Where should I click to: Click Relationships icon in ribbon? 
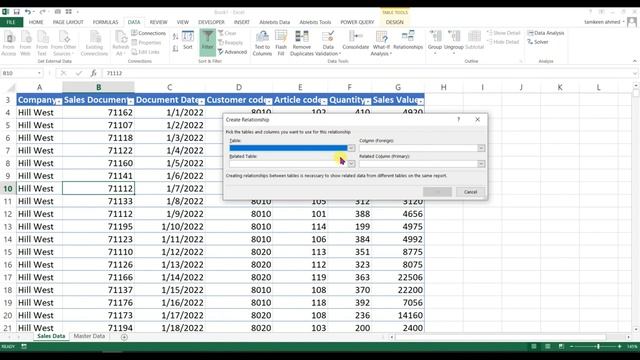408,41
